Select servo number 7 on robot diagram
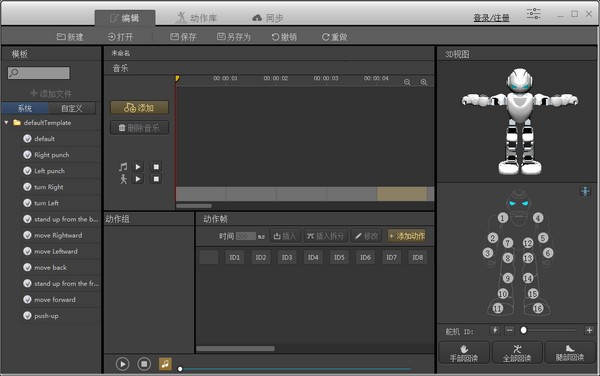The width and height of the screenshot is (600, 376). (508, 243)
